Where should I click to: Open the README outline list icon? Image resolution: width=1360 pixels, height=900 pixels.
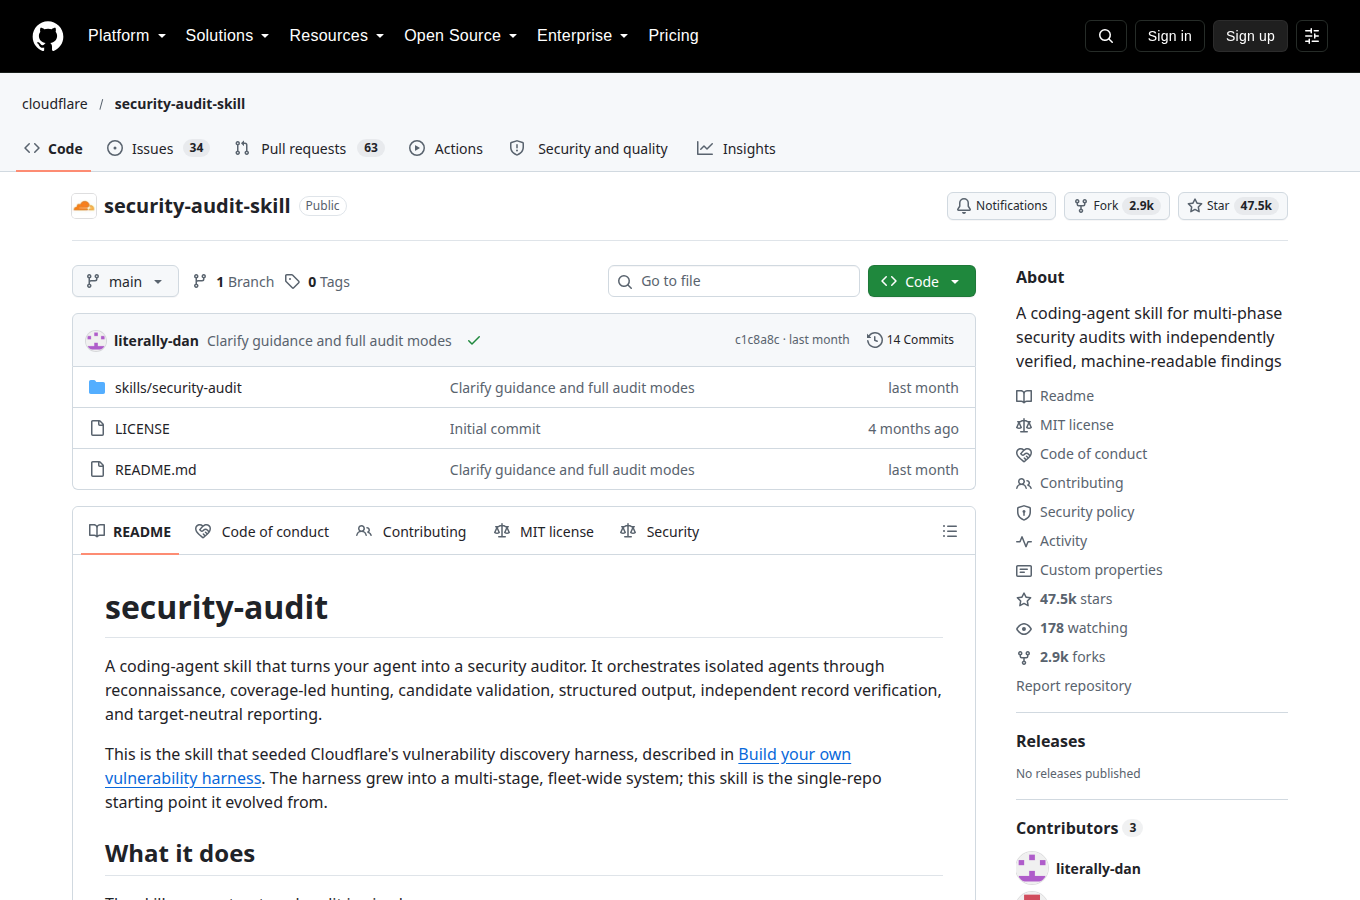point(950,531)
